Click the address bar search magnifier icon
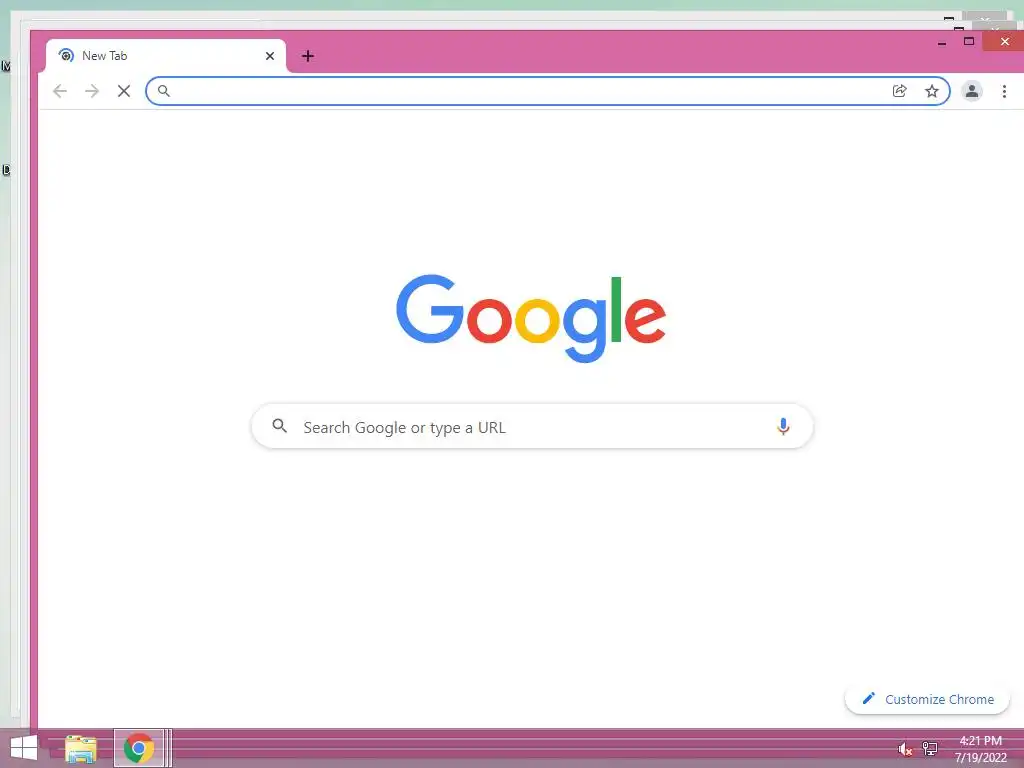This screenshot has height=768, width=1024. click(164, 91)
